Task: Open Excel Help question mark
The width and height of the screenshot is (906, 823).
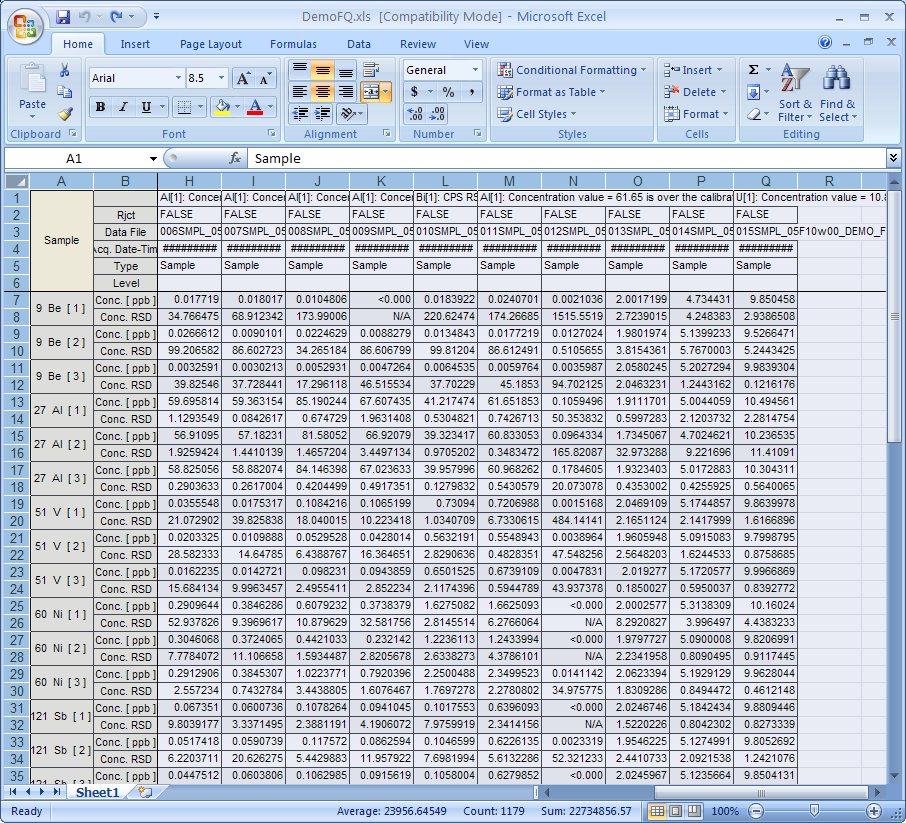Action: [825, 42]
